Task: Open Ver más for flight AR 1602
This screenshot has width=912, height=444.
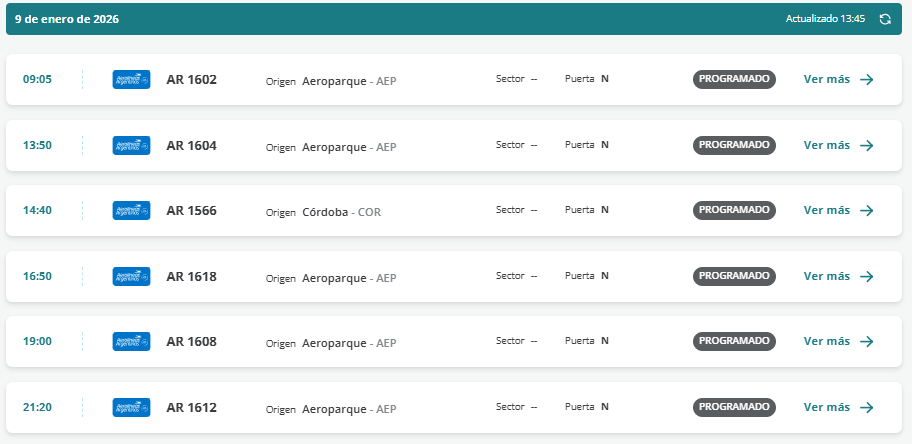Action: [x=838, y=79]
